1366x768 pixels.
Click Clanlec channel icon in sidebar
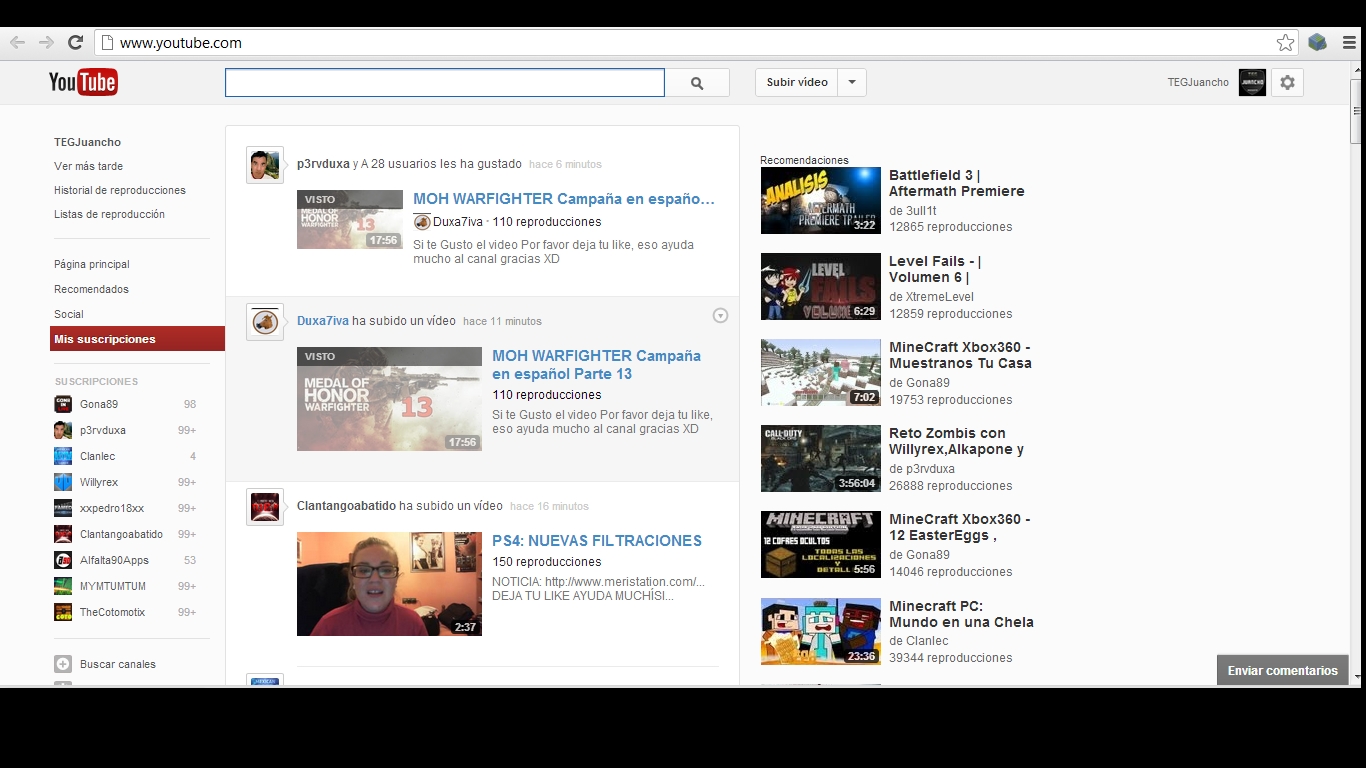63,456
